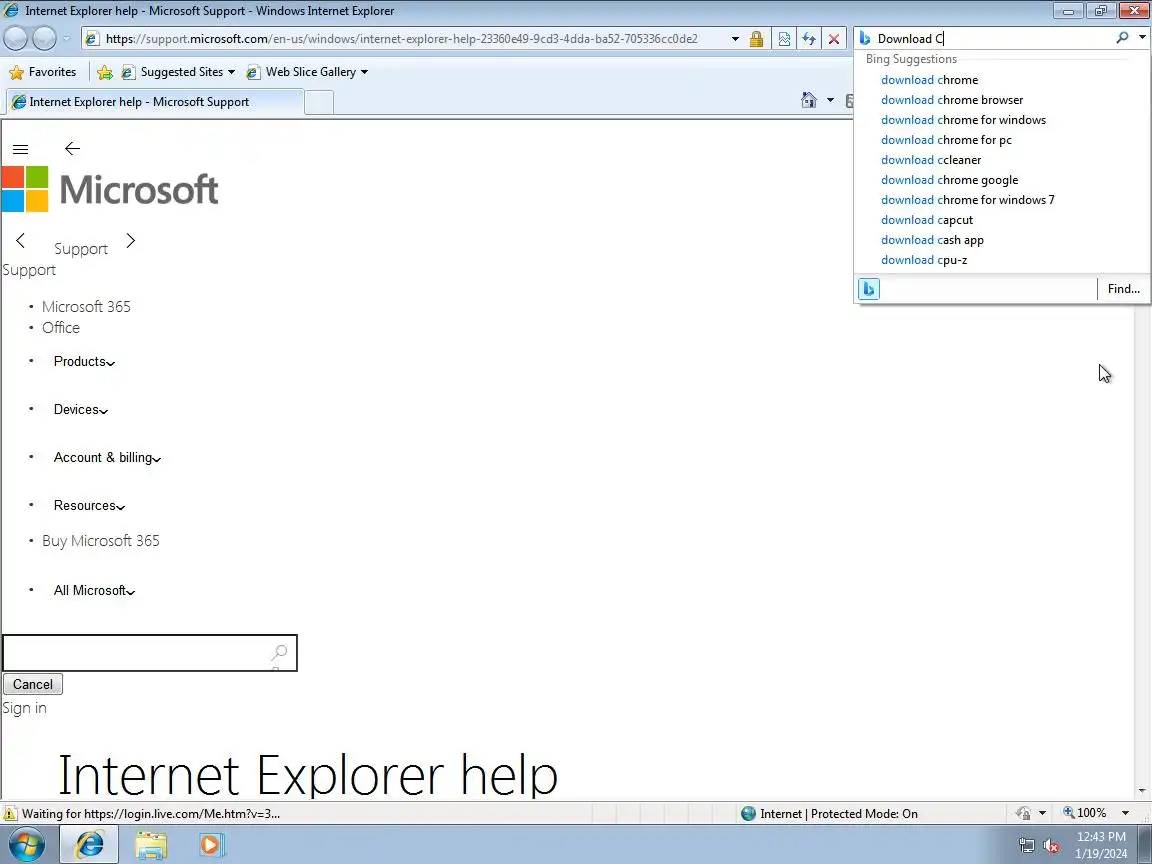Click the Bing provider icon in suggestions
The width and height of the screenshot is (1152, 864).
coord(868,289)
